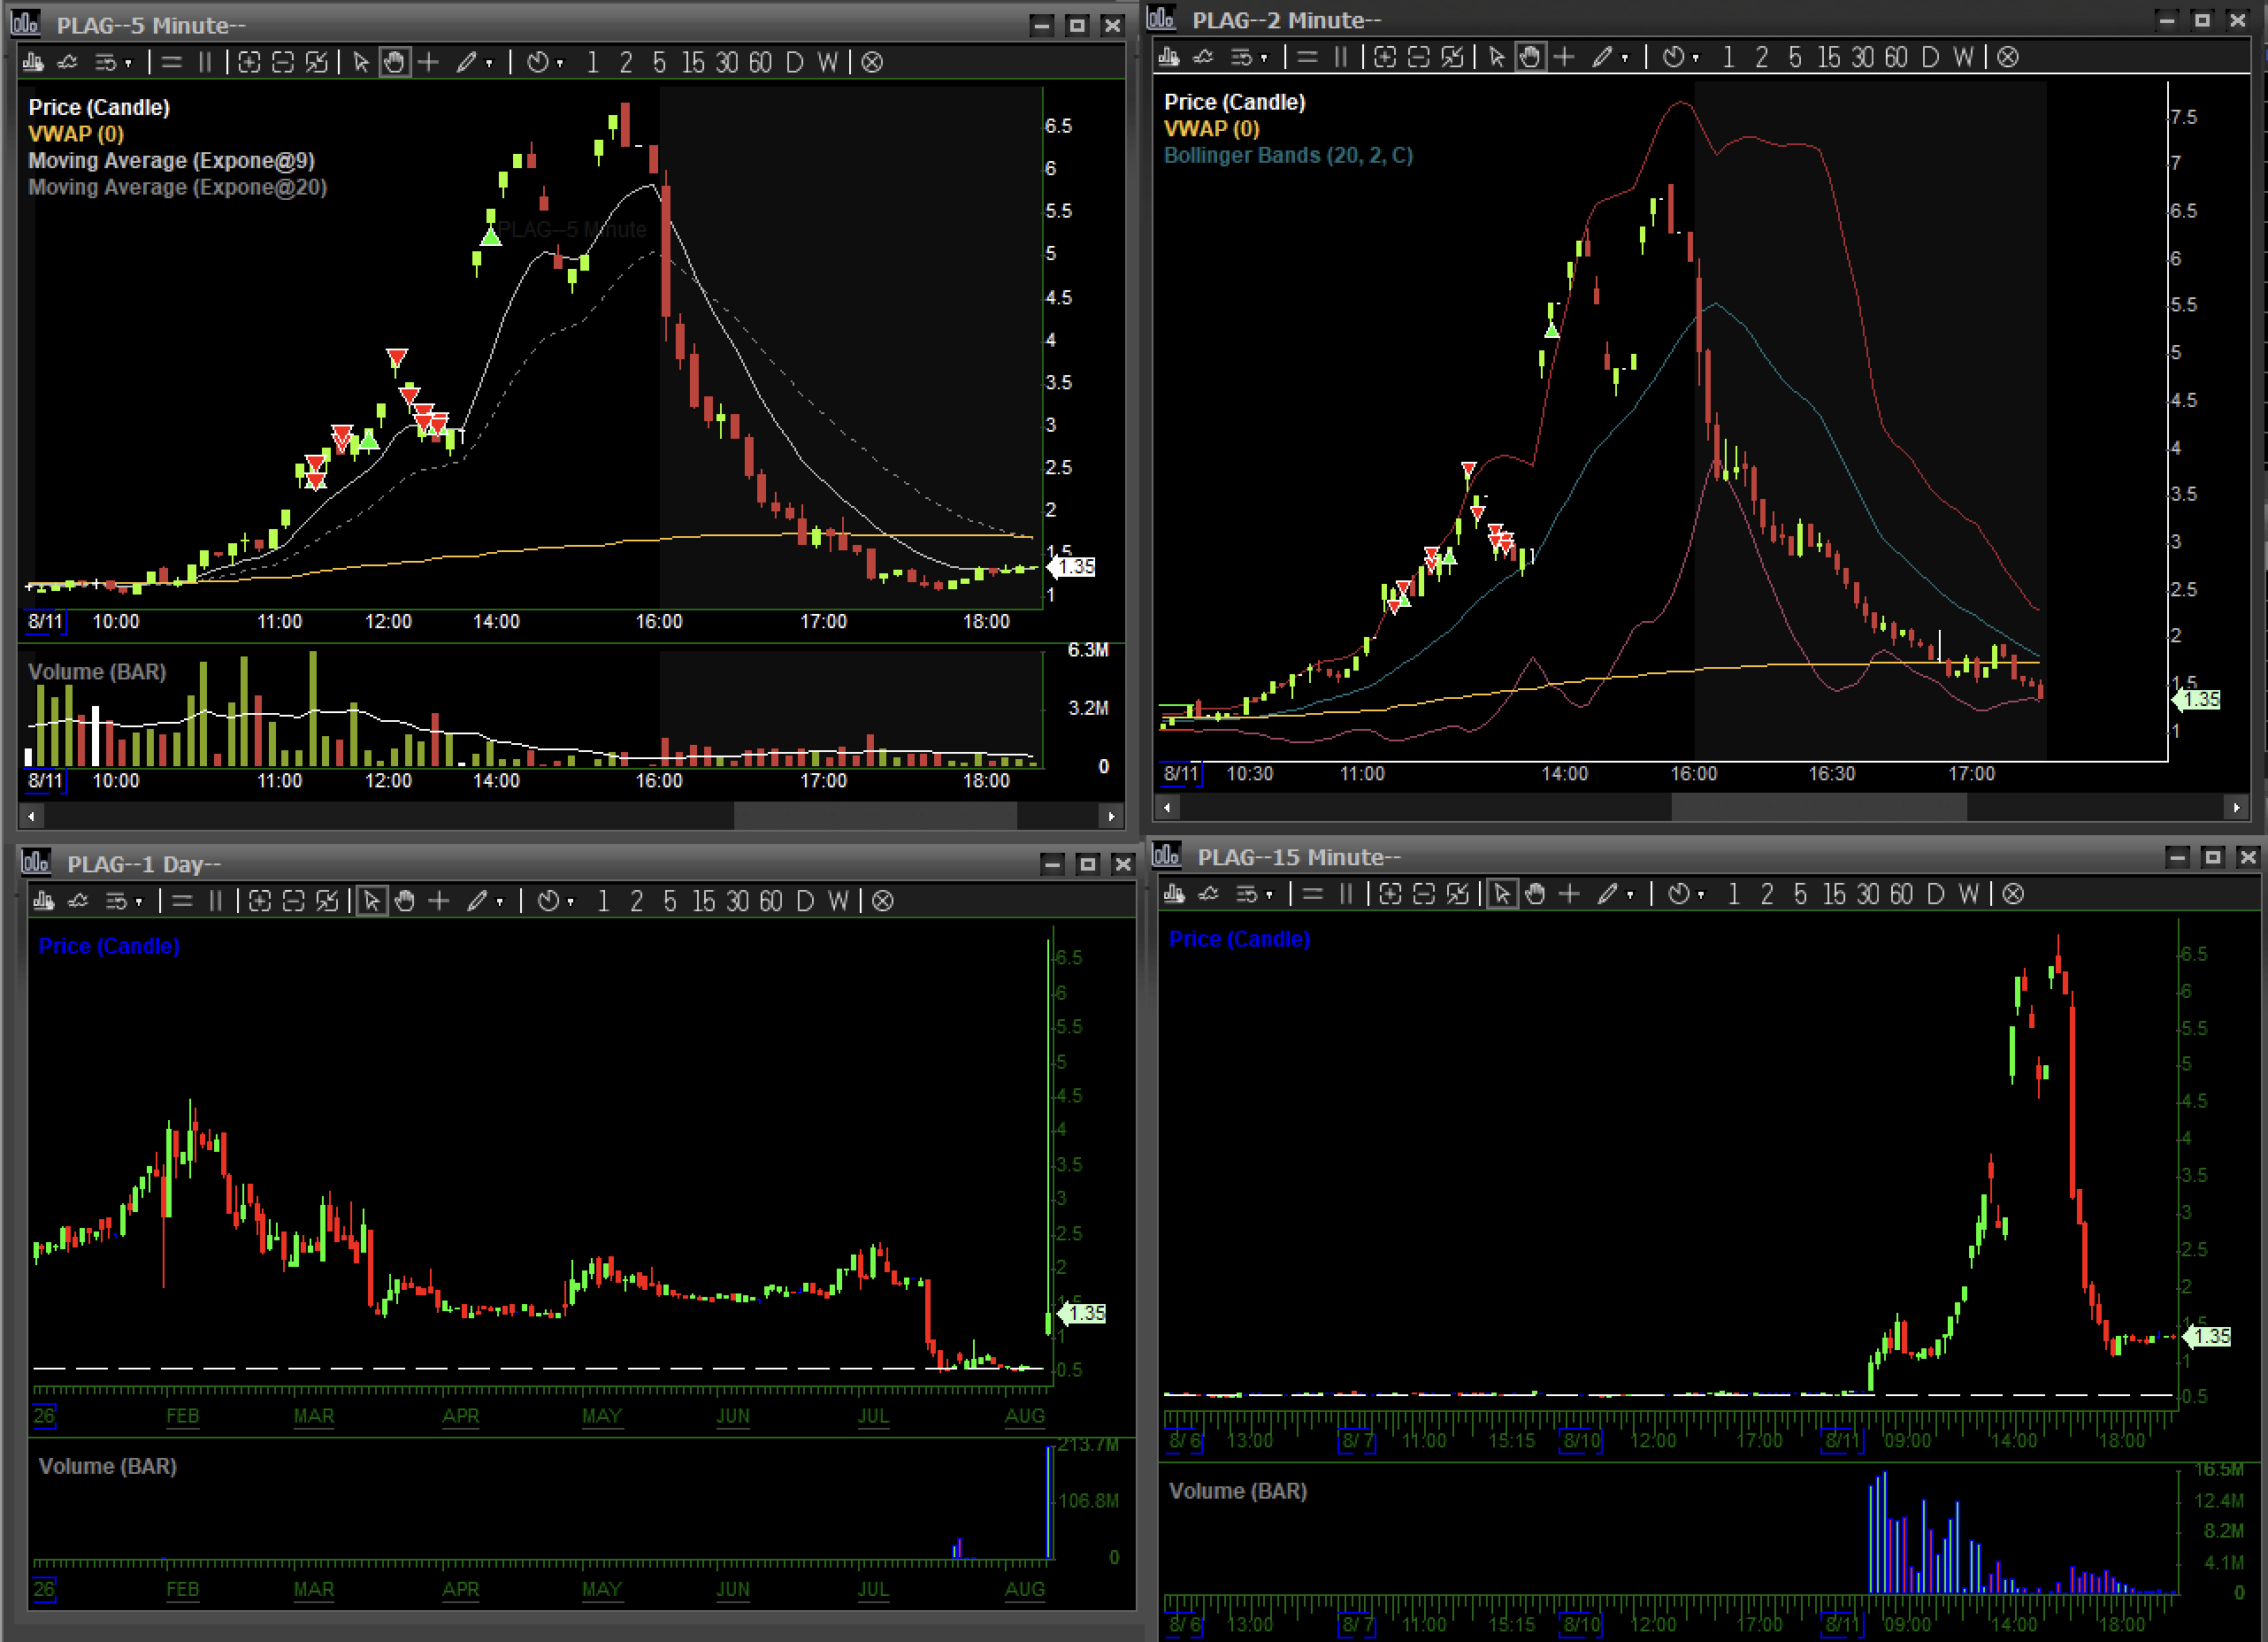Viewport: 2268px width, 1642px height.
Task: Open the chart type icon in the PLAG 1 Day toolbar
Action: (44, 901)
